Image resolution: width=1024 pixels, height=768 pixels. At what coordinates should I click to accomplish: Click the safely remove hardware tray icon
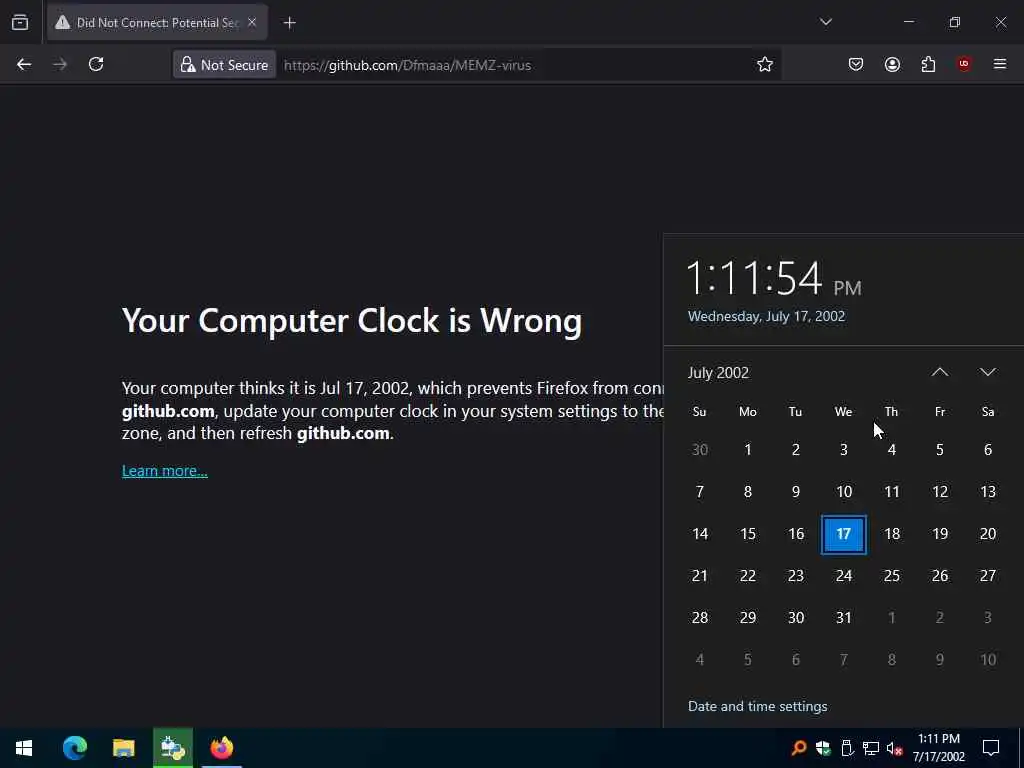847,748
